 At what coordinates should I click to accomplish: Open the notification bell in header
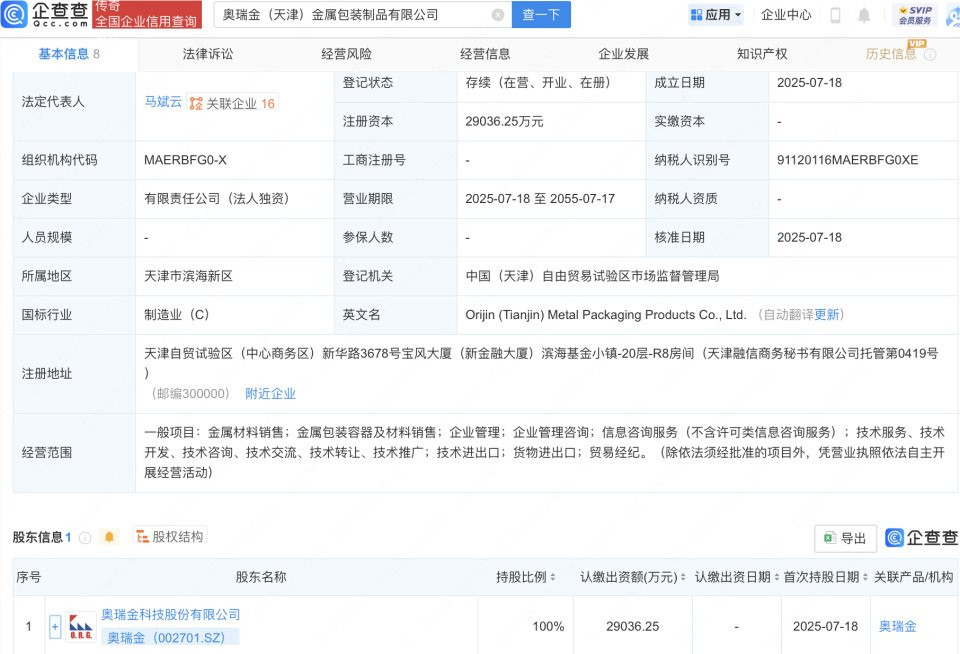pos(864,15)
